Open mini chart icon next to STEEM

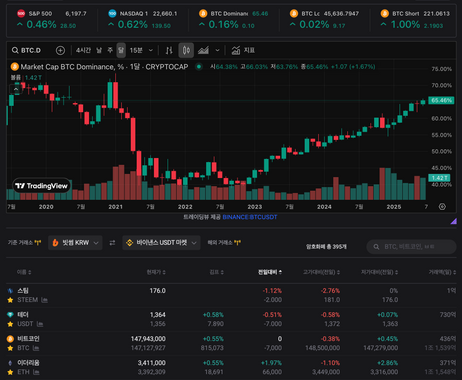(x=44, y=300)
